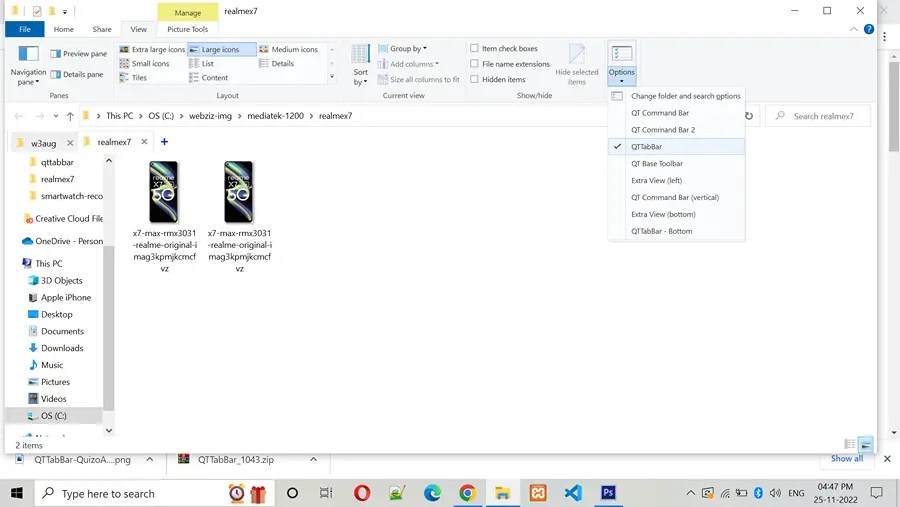Open the Home ribbon tab
This screenshot has height=507, width=900.
(64, 29)
